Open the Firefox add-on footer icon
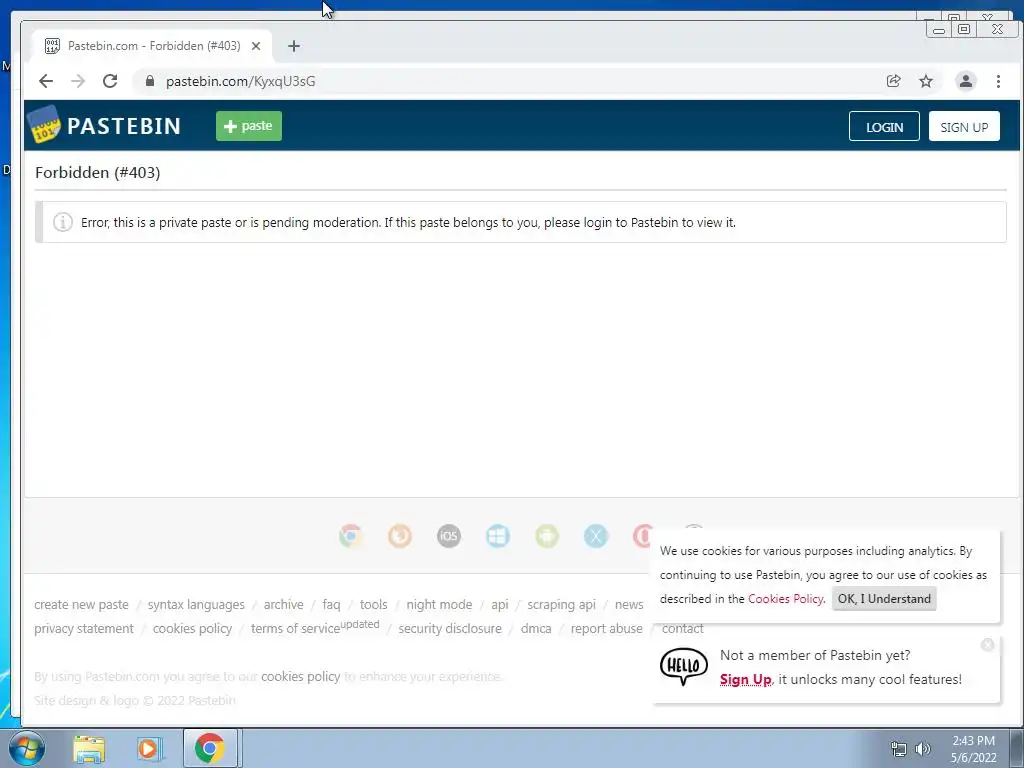 click(400, 536)
